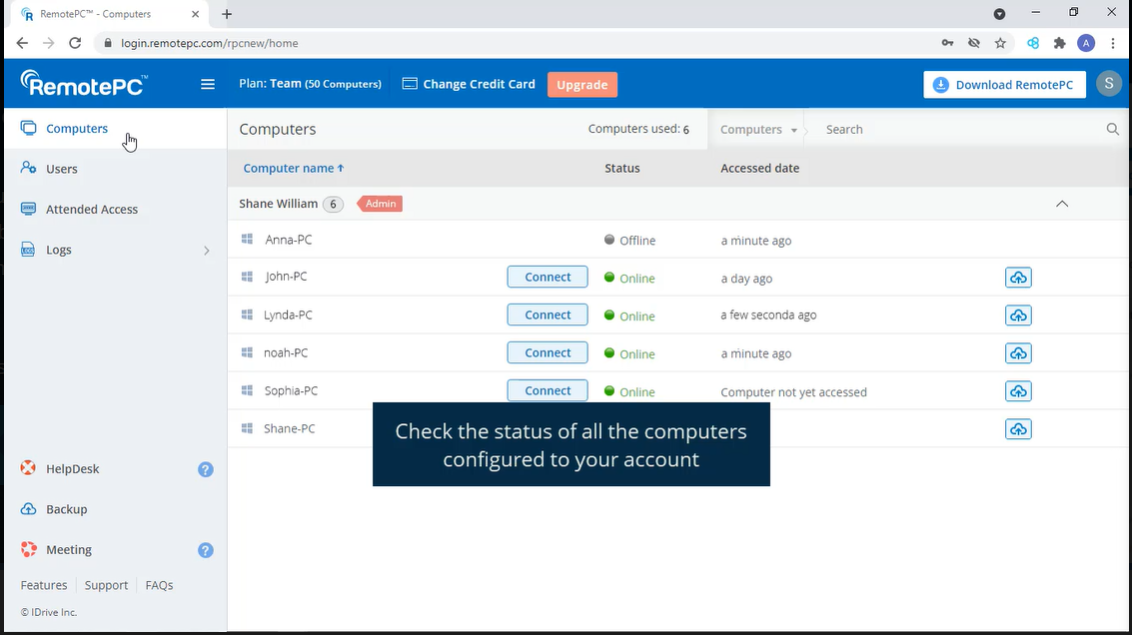Click the Admin tag
Viewport: 1132px width, 635px height.
point(380,203)
